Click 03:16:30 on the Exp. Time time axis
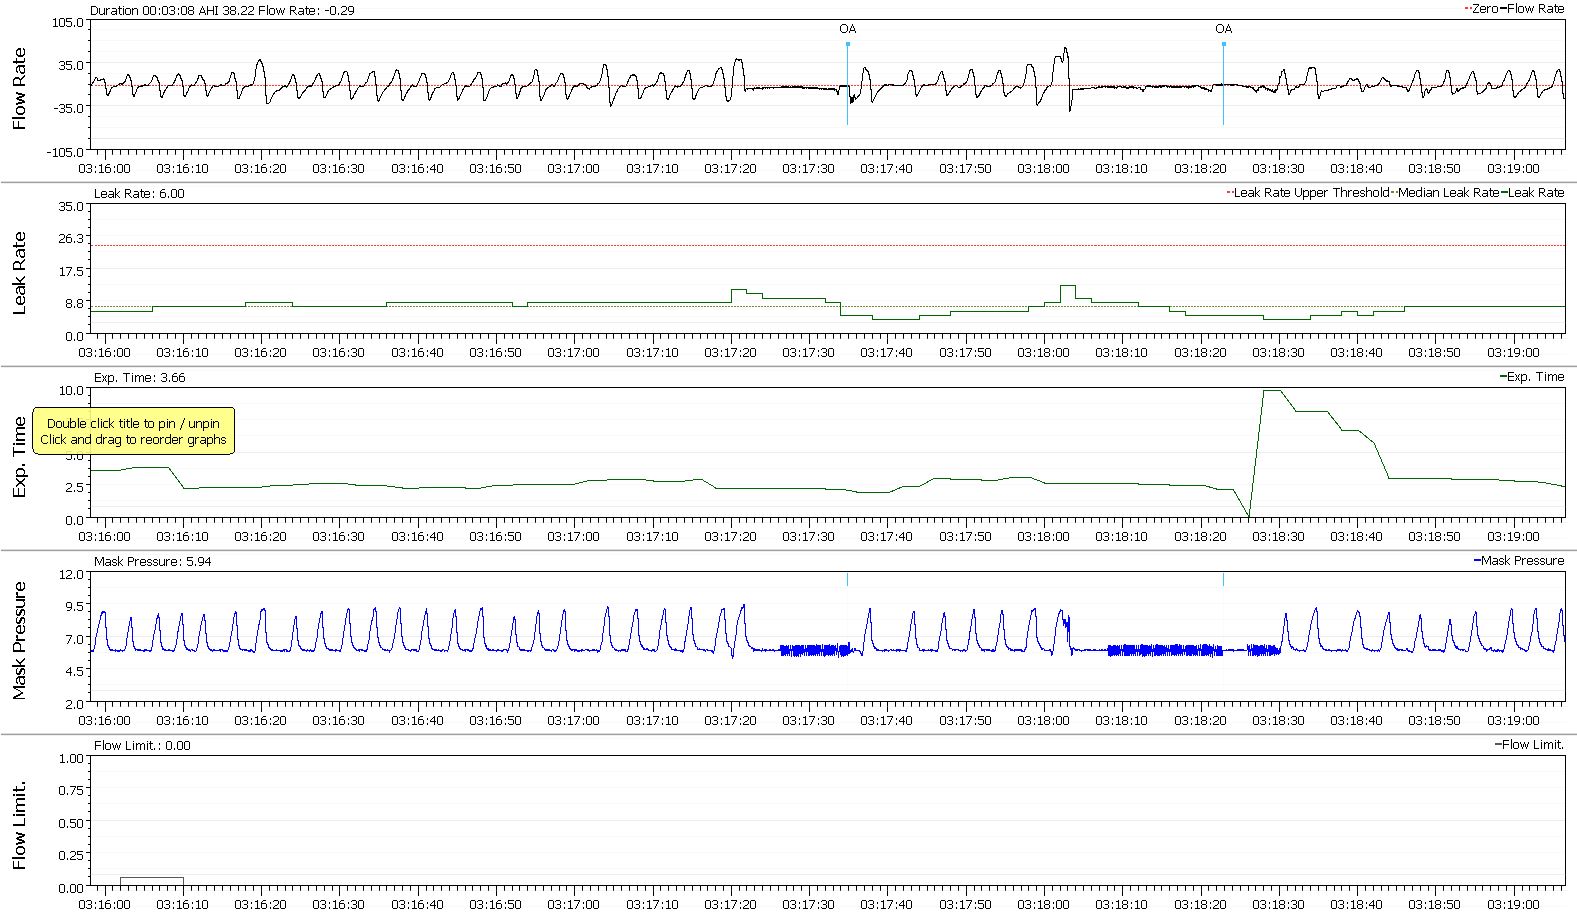The width and height of the screenshot is (1577, 916). 339,536
